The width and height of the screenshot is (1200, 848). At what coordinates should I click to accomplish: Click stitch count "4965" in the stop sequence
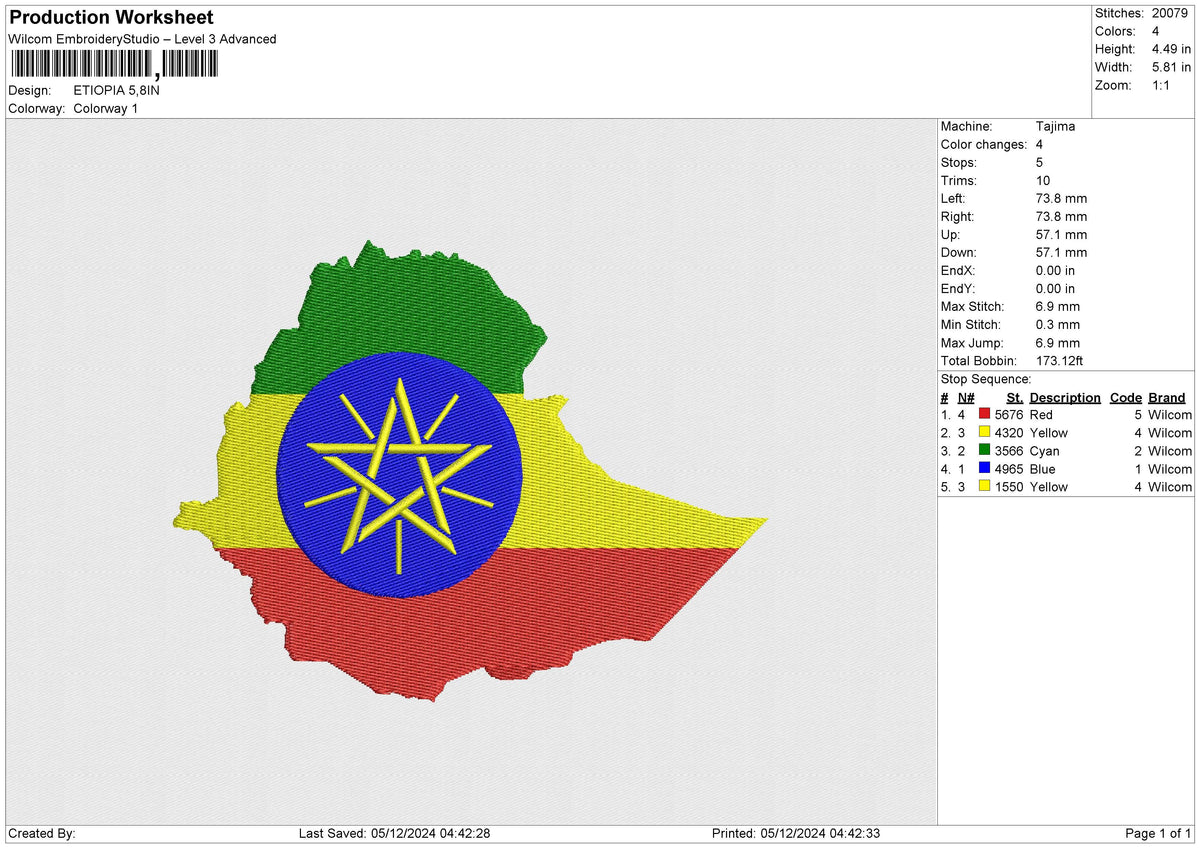tap(1009, 468)
